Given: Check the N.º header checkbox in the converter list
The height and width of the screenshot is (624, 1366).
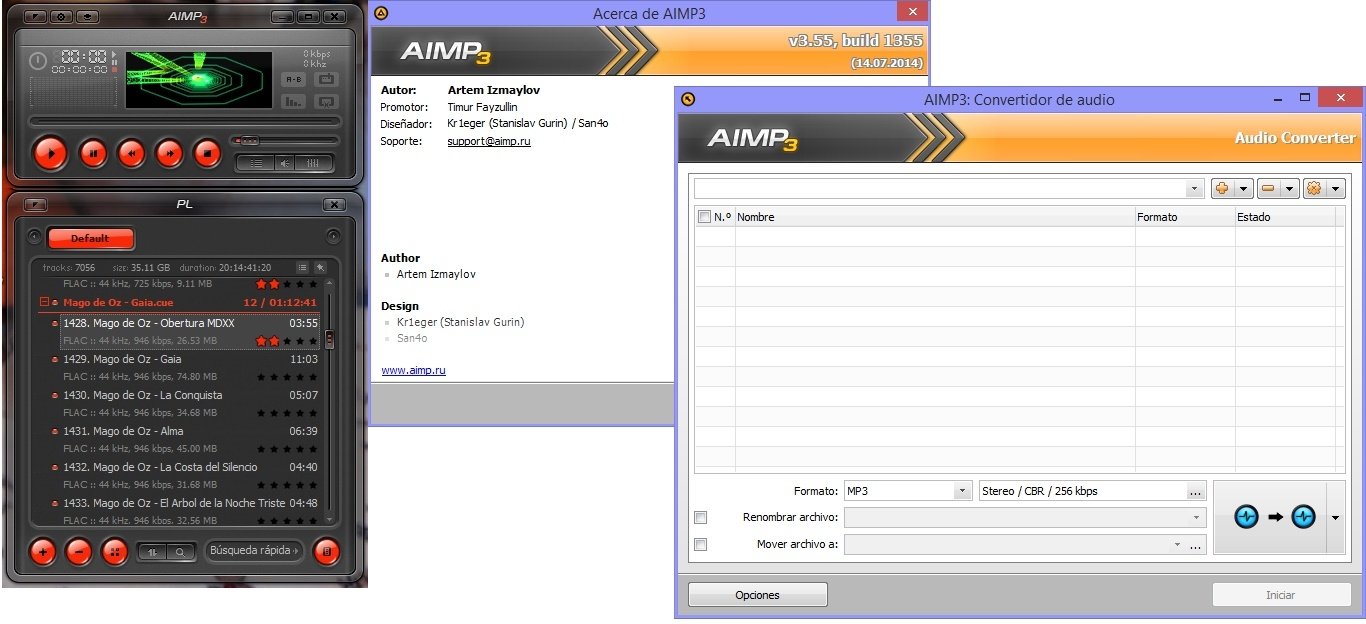Looking at the screenshot, I should click(703, 216).
